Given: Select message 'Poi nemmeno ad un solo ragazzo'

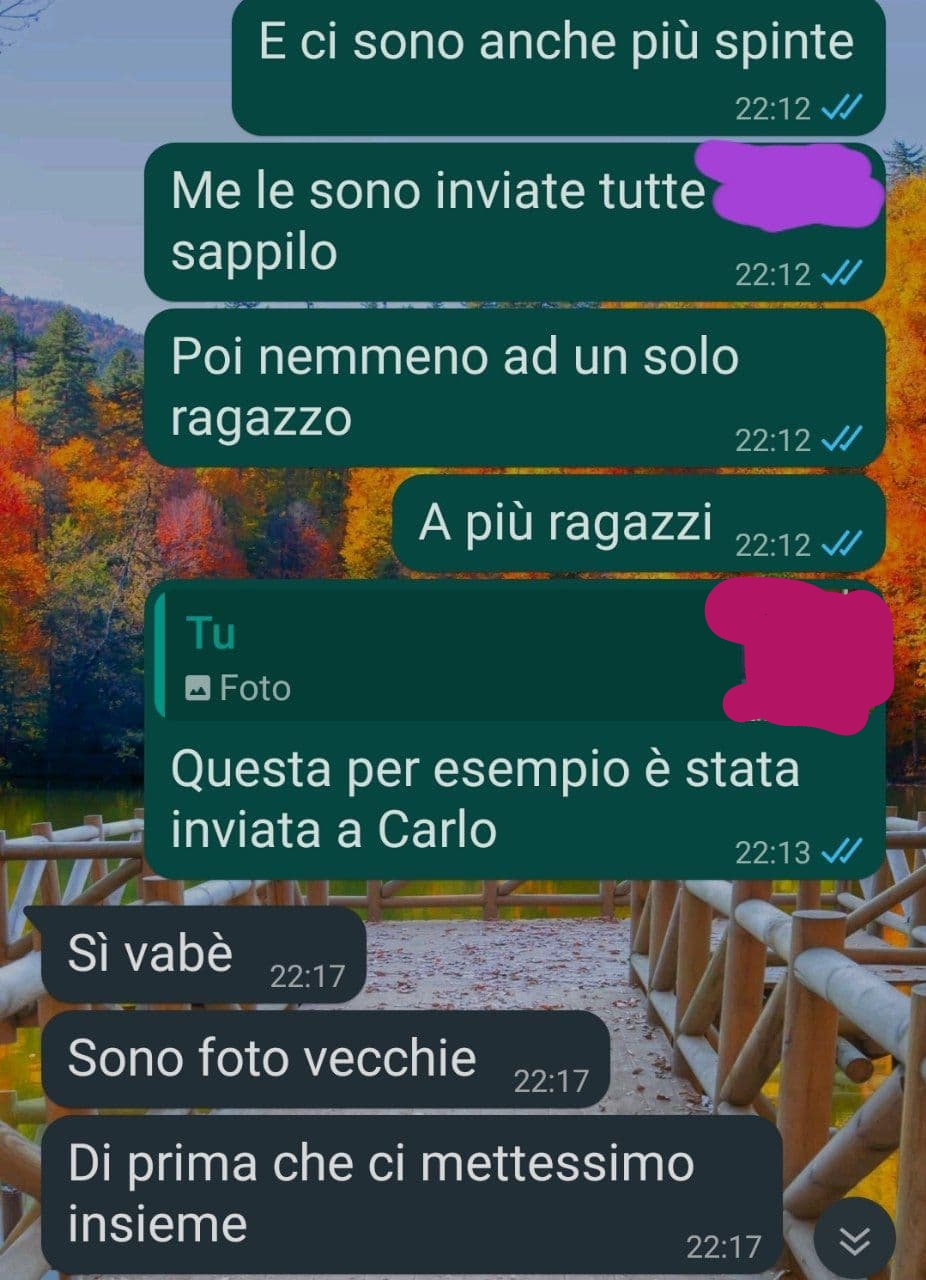Looking at the screenshot, I should (x=515, y=388).
